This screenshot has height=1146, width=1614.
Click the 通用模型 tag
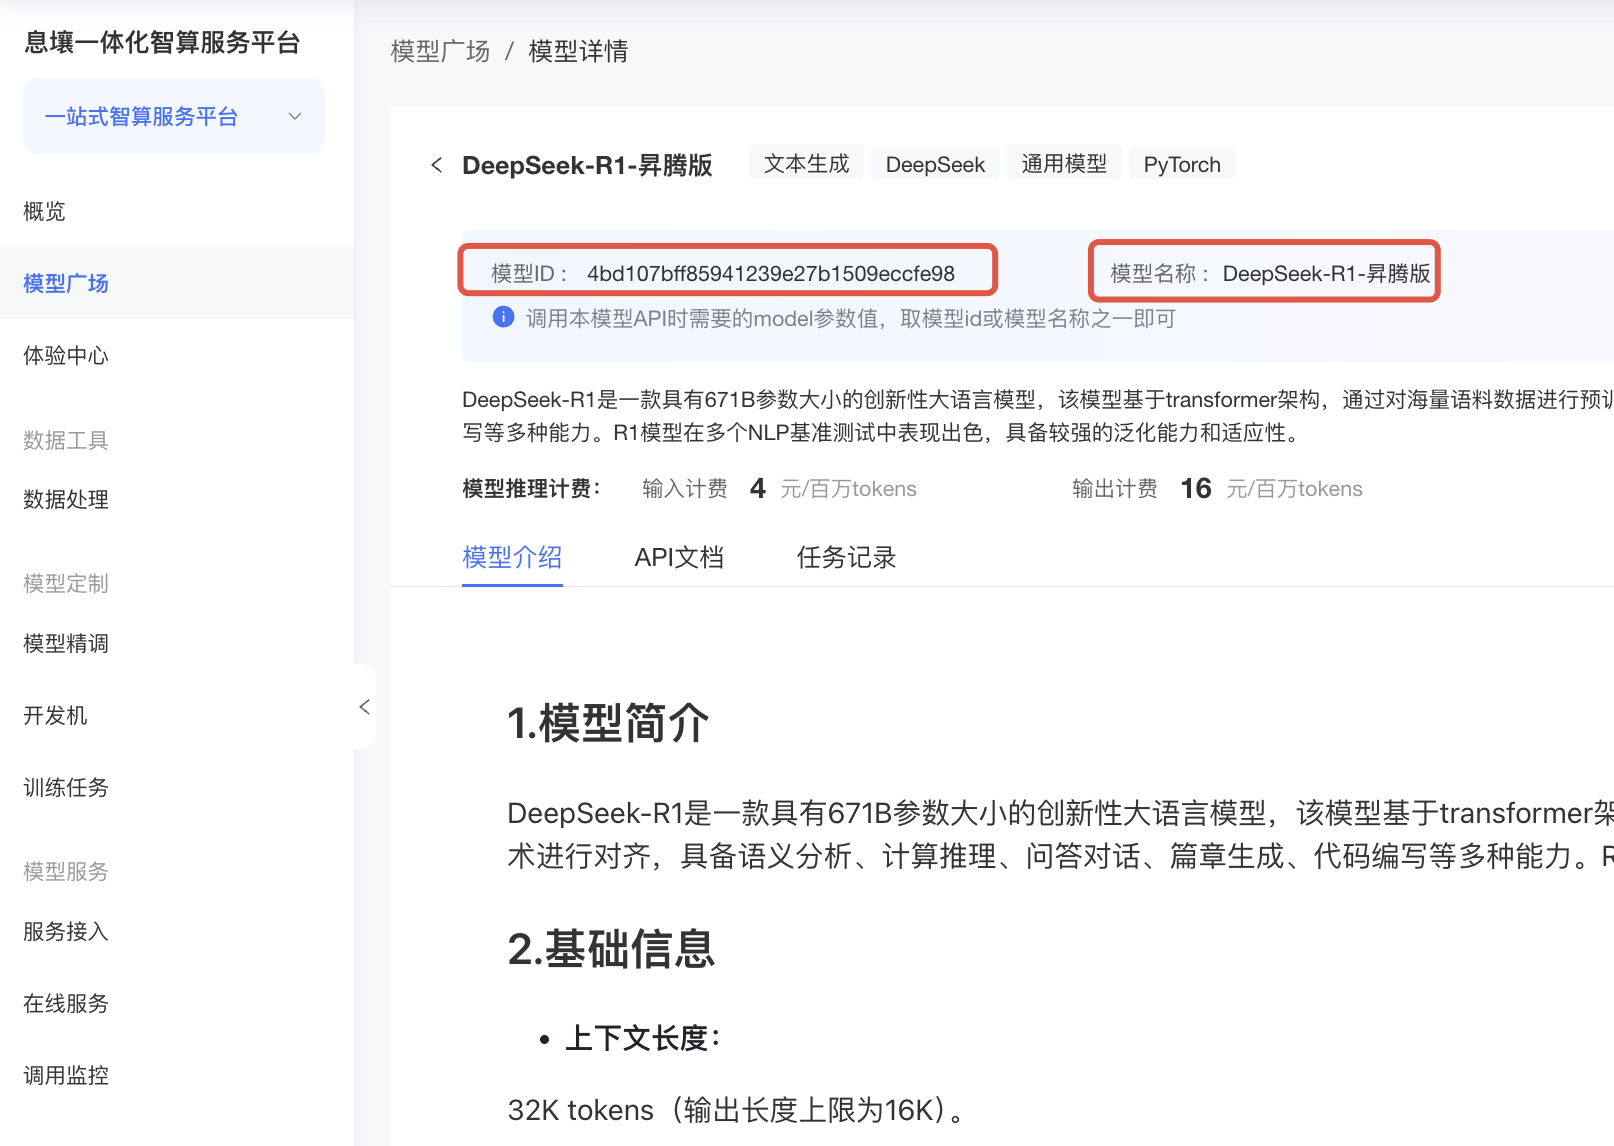(x=1064, y=164)
